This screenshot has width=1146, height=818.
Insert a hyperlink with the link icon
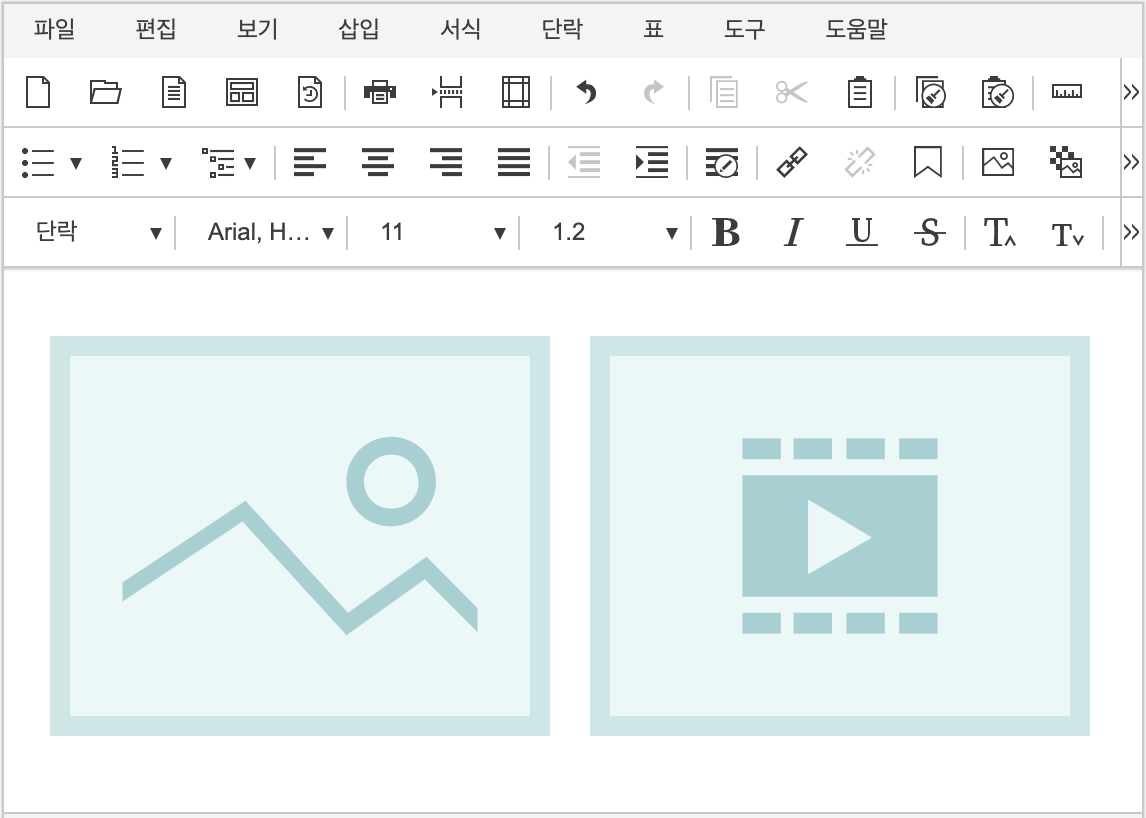point(792,162)
